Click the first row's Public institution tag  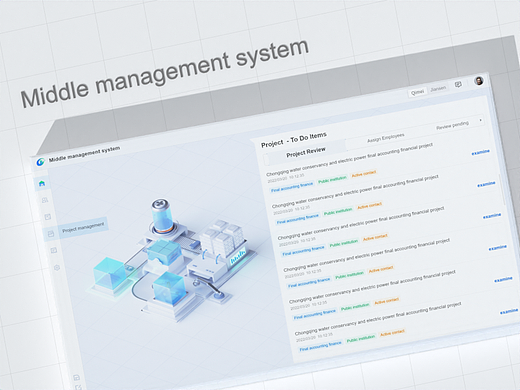pos(332,179)
